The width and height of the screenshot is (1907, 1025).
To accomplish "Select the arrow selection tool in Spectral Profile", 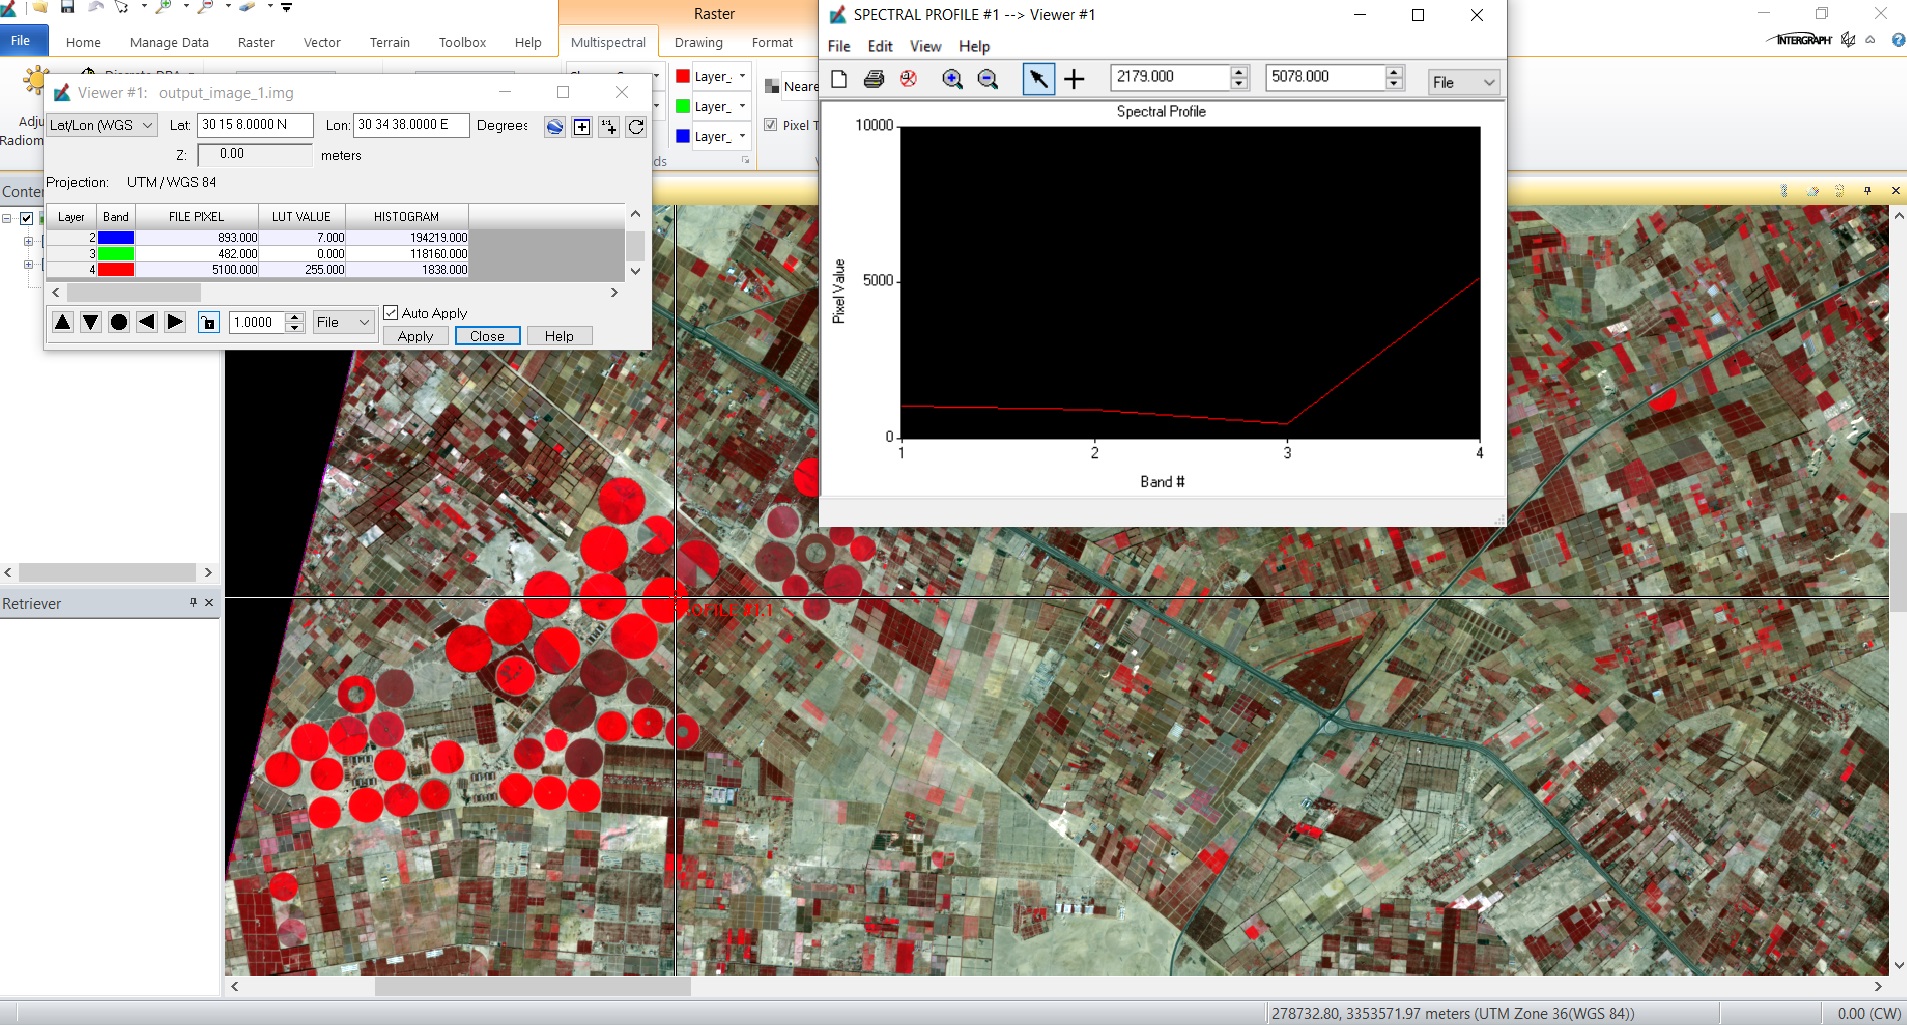I will click(1039, 79).
